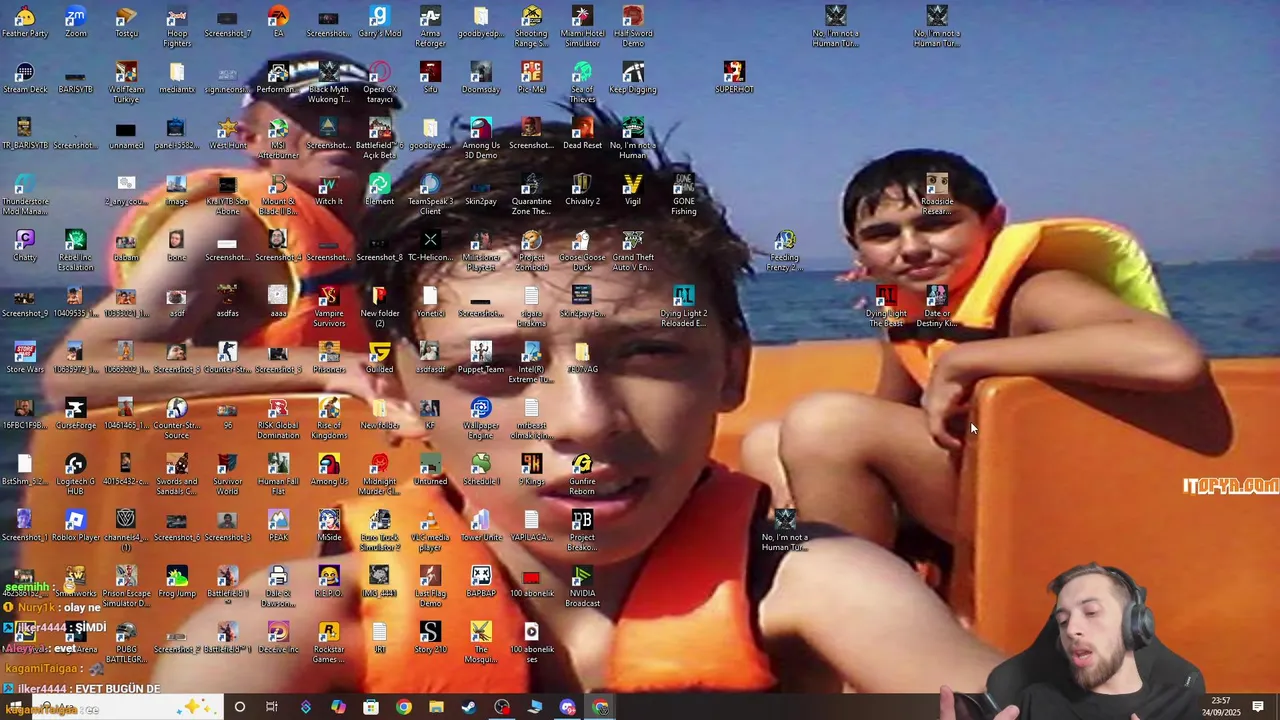Click the Midnight Murder Club icon
This screenshot has height=720, width=1280.
[x=379, y=474]
